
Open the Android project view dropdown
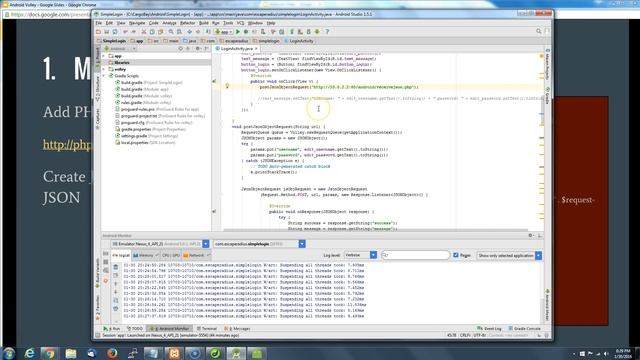point(119,49)
